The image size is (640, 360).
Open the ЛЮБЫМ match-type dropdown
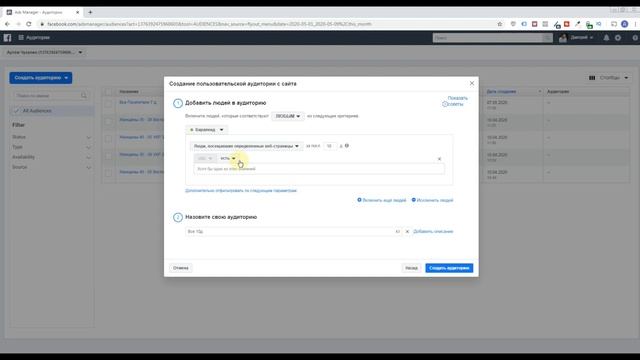(x=288, y=116)
